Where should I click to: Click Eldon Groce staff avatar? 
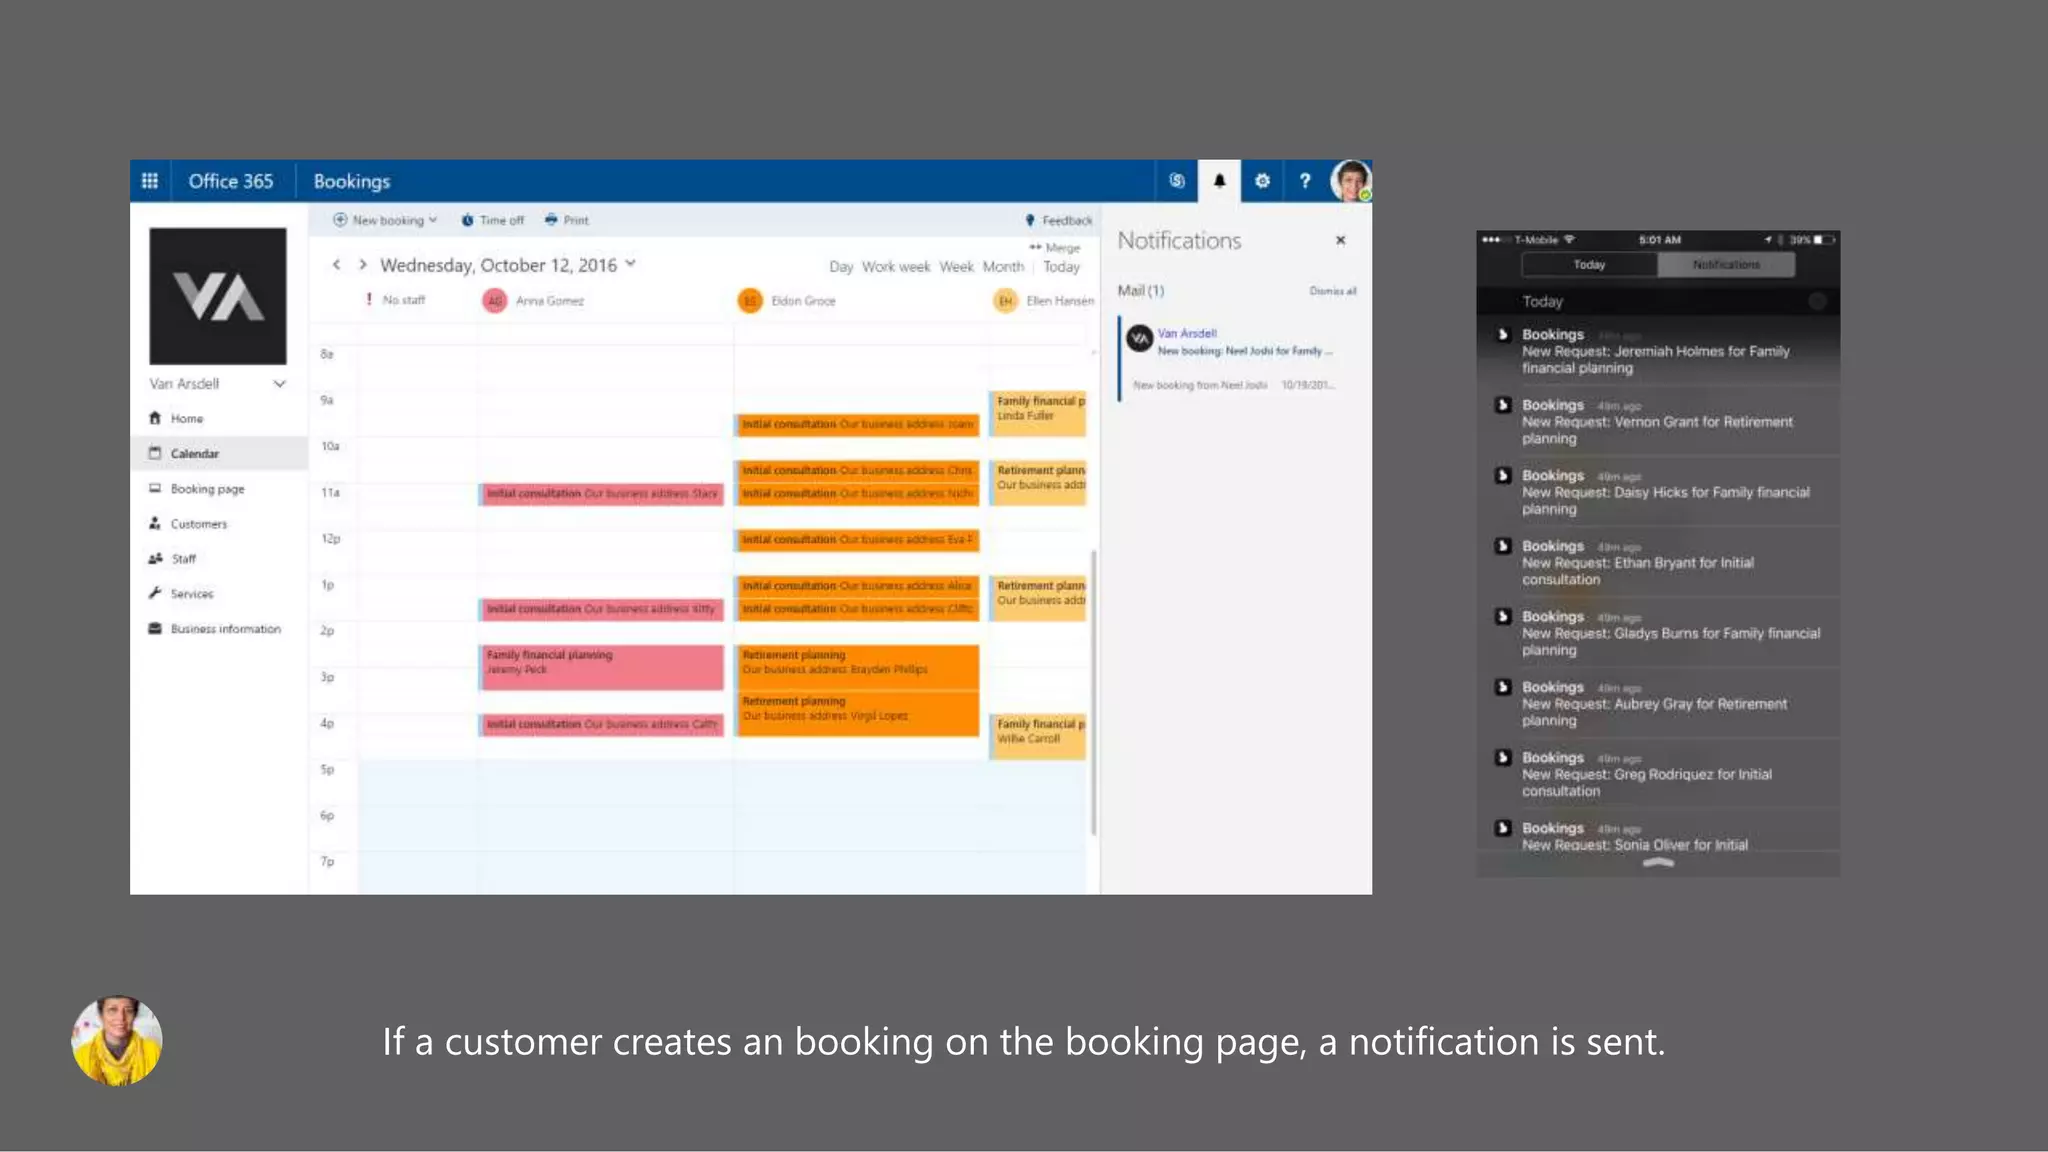pos(750,301)
